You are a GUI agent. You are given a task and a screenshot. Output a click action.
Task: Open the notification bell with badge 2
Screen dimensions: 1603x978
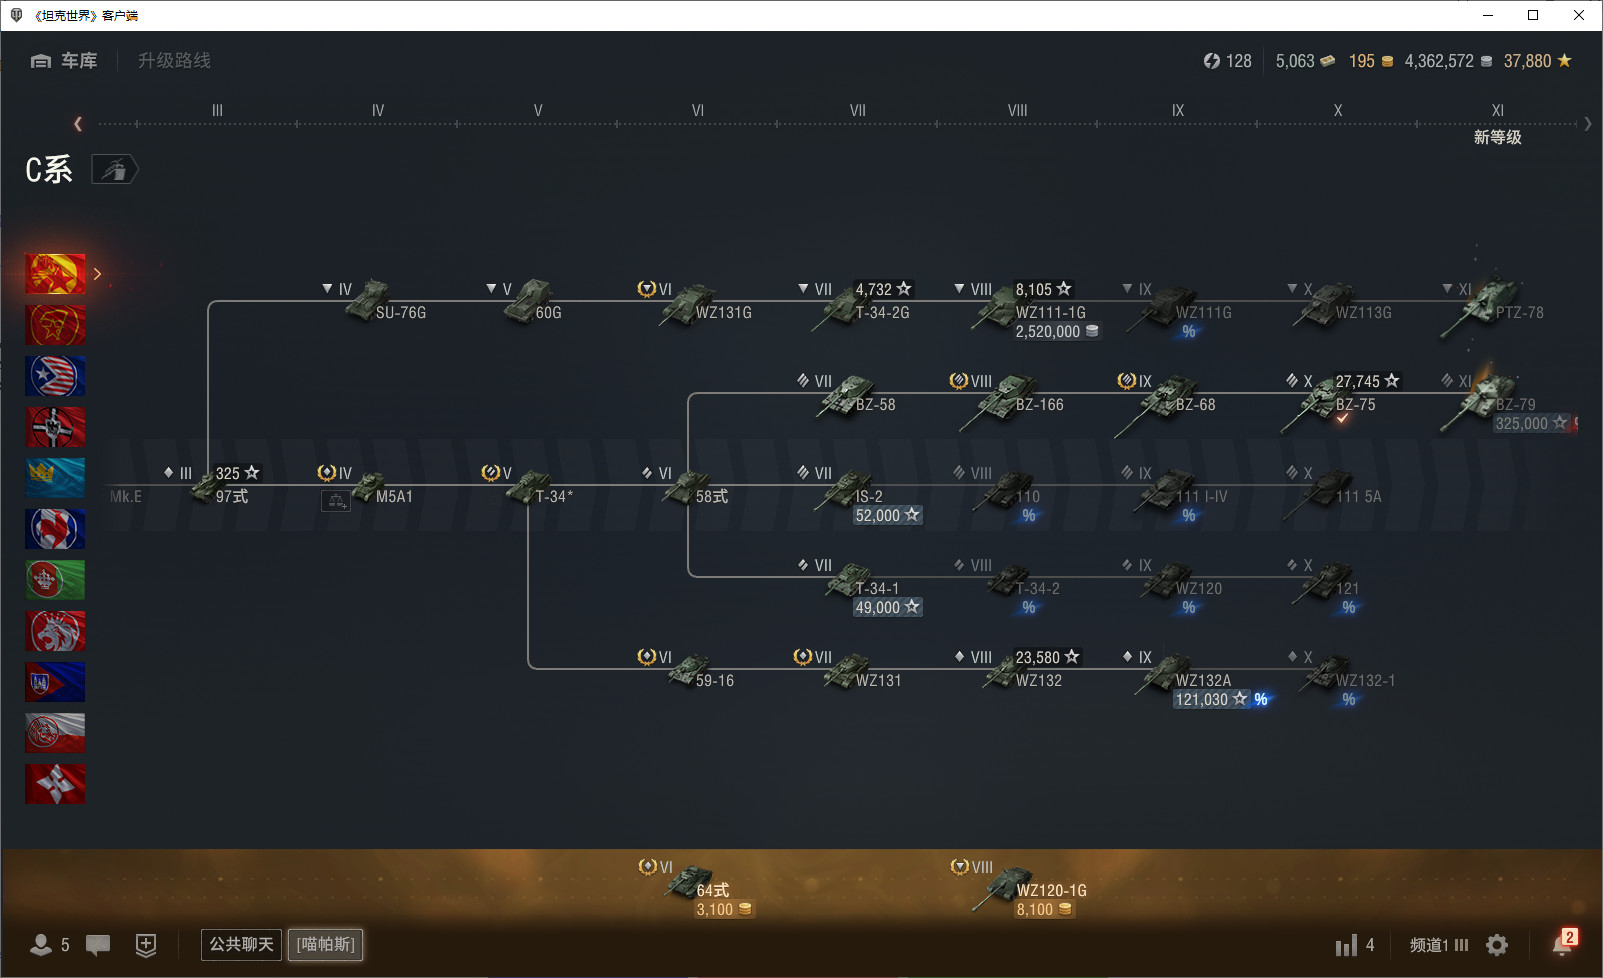[1563, 943]
